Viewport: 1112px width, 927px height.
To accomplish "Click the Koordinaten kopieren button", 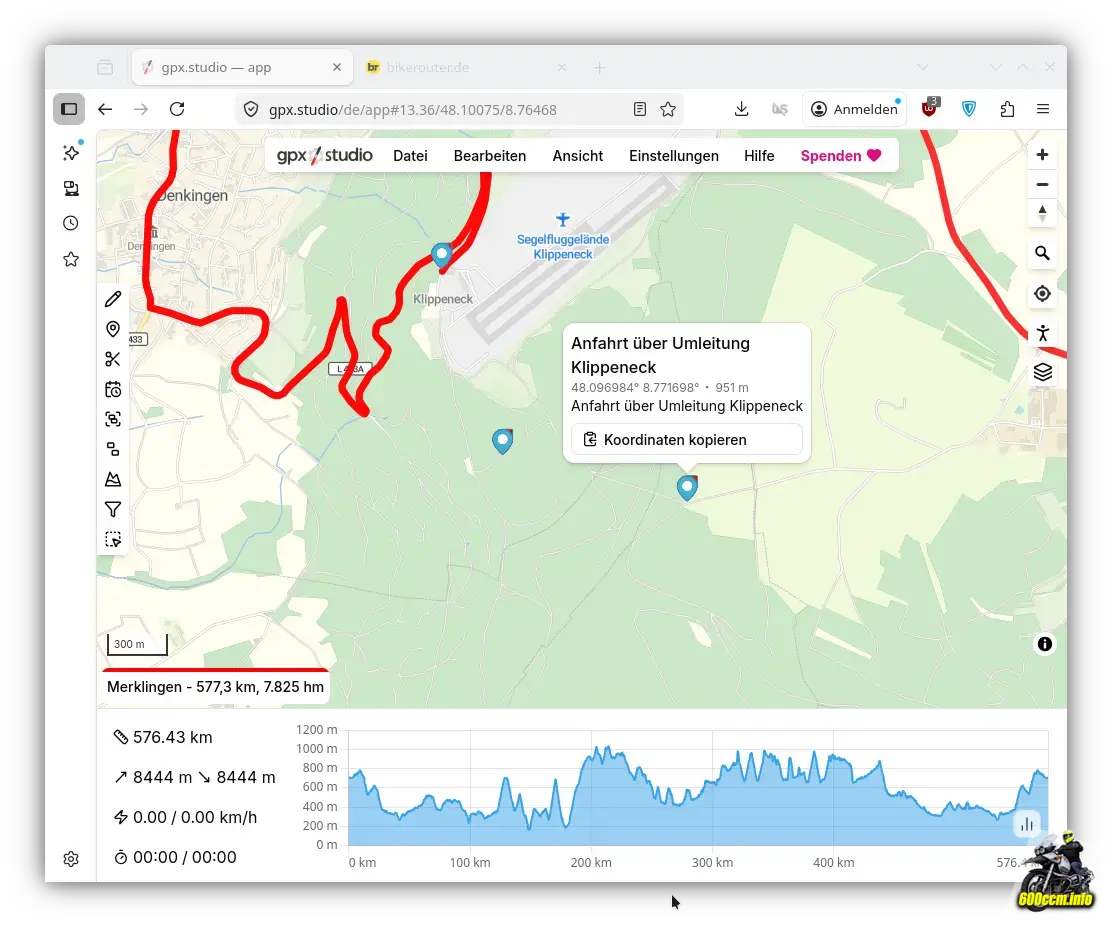I will tap(686, 439).
